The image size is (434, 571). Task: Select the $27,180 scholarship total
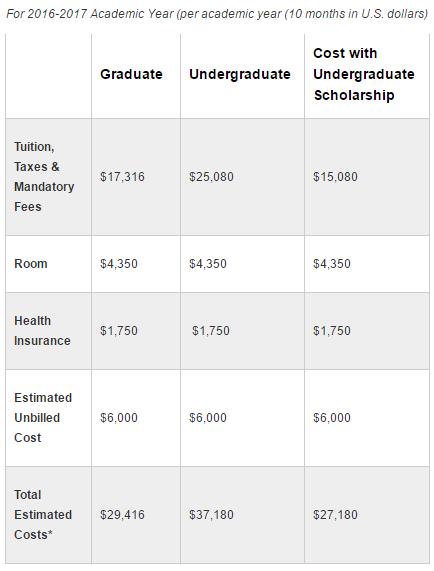click(335, 515)
